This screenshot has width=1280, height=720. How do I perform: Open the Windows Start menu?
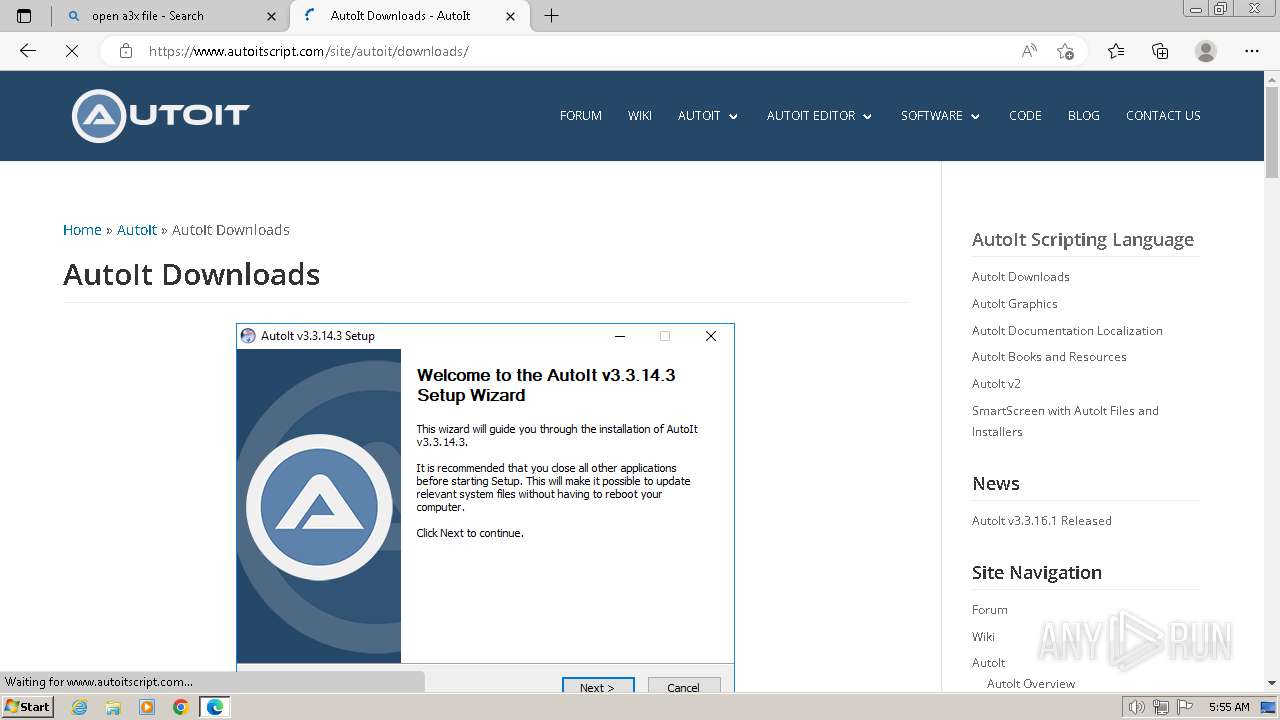(28, 707)
